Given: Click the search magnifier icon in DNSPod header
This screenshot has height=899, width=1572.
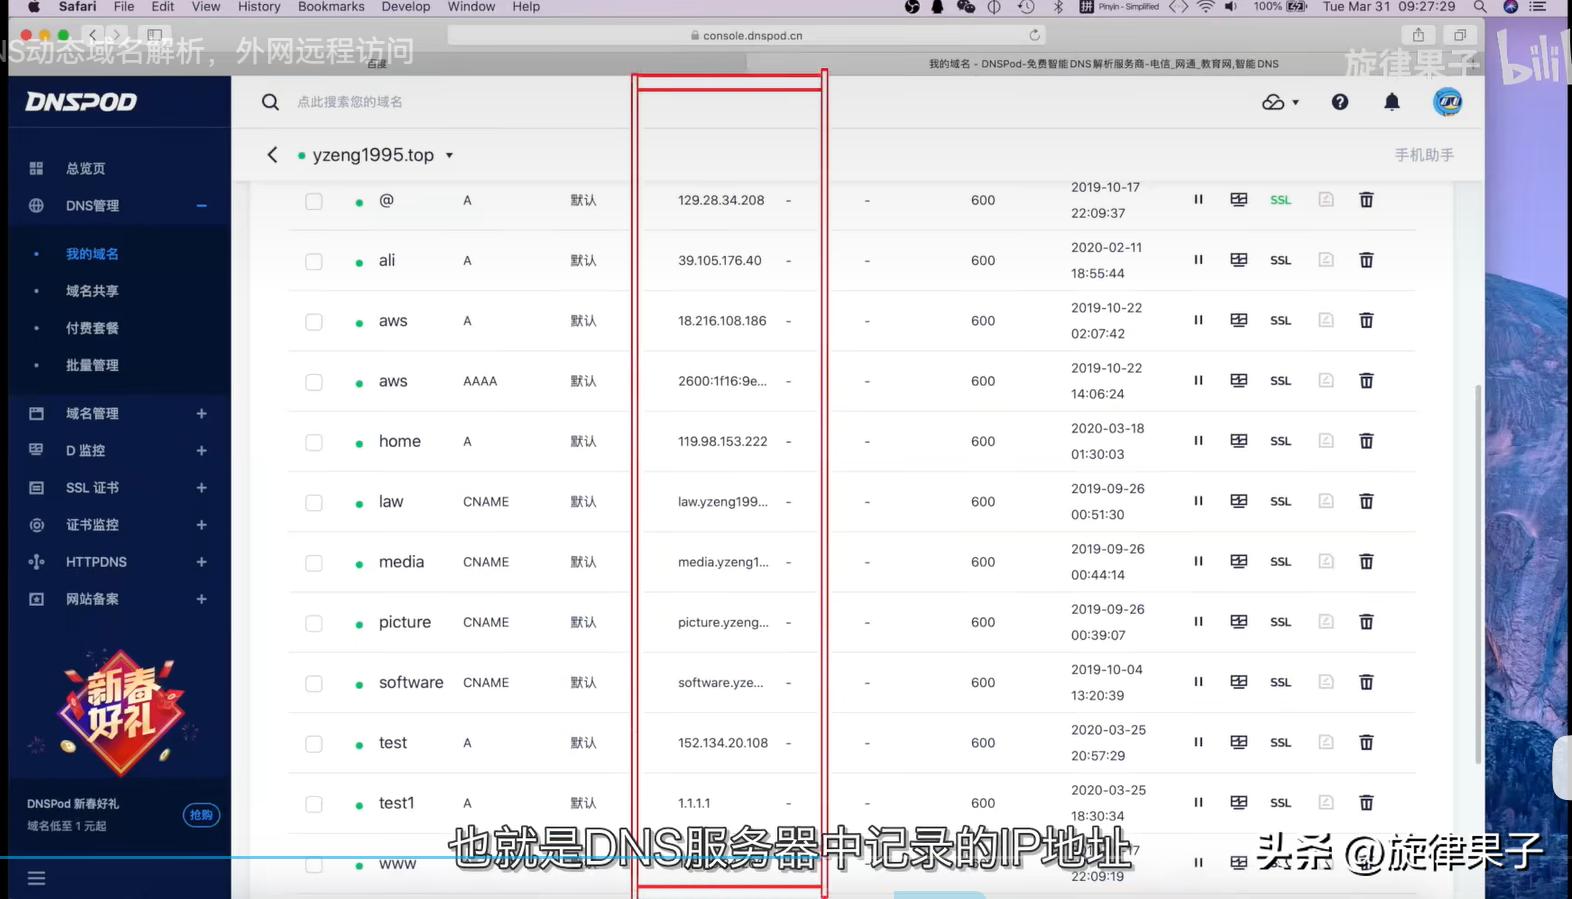Looking at the screenshot, I should click(270, 102).
